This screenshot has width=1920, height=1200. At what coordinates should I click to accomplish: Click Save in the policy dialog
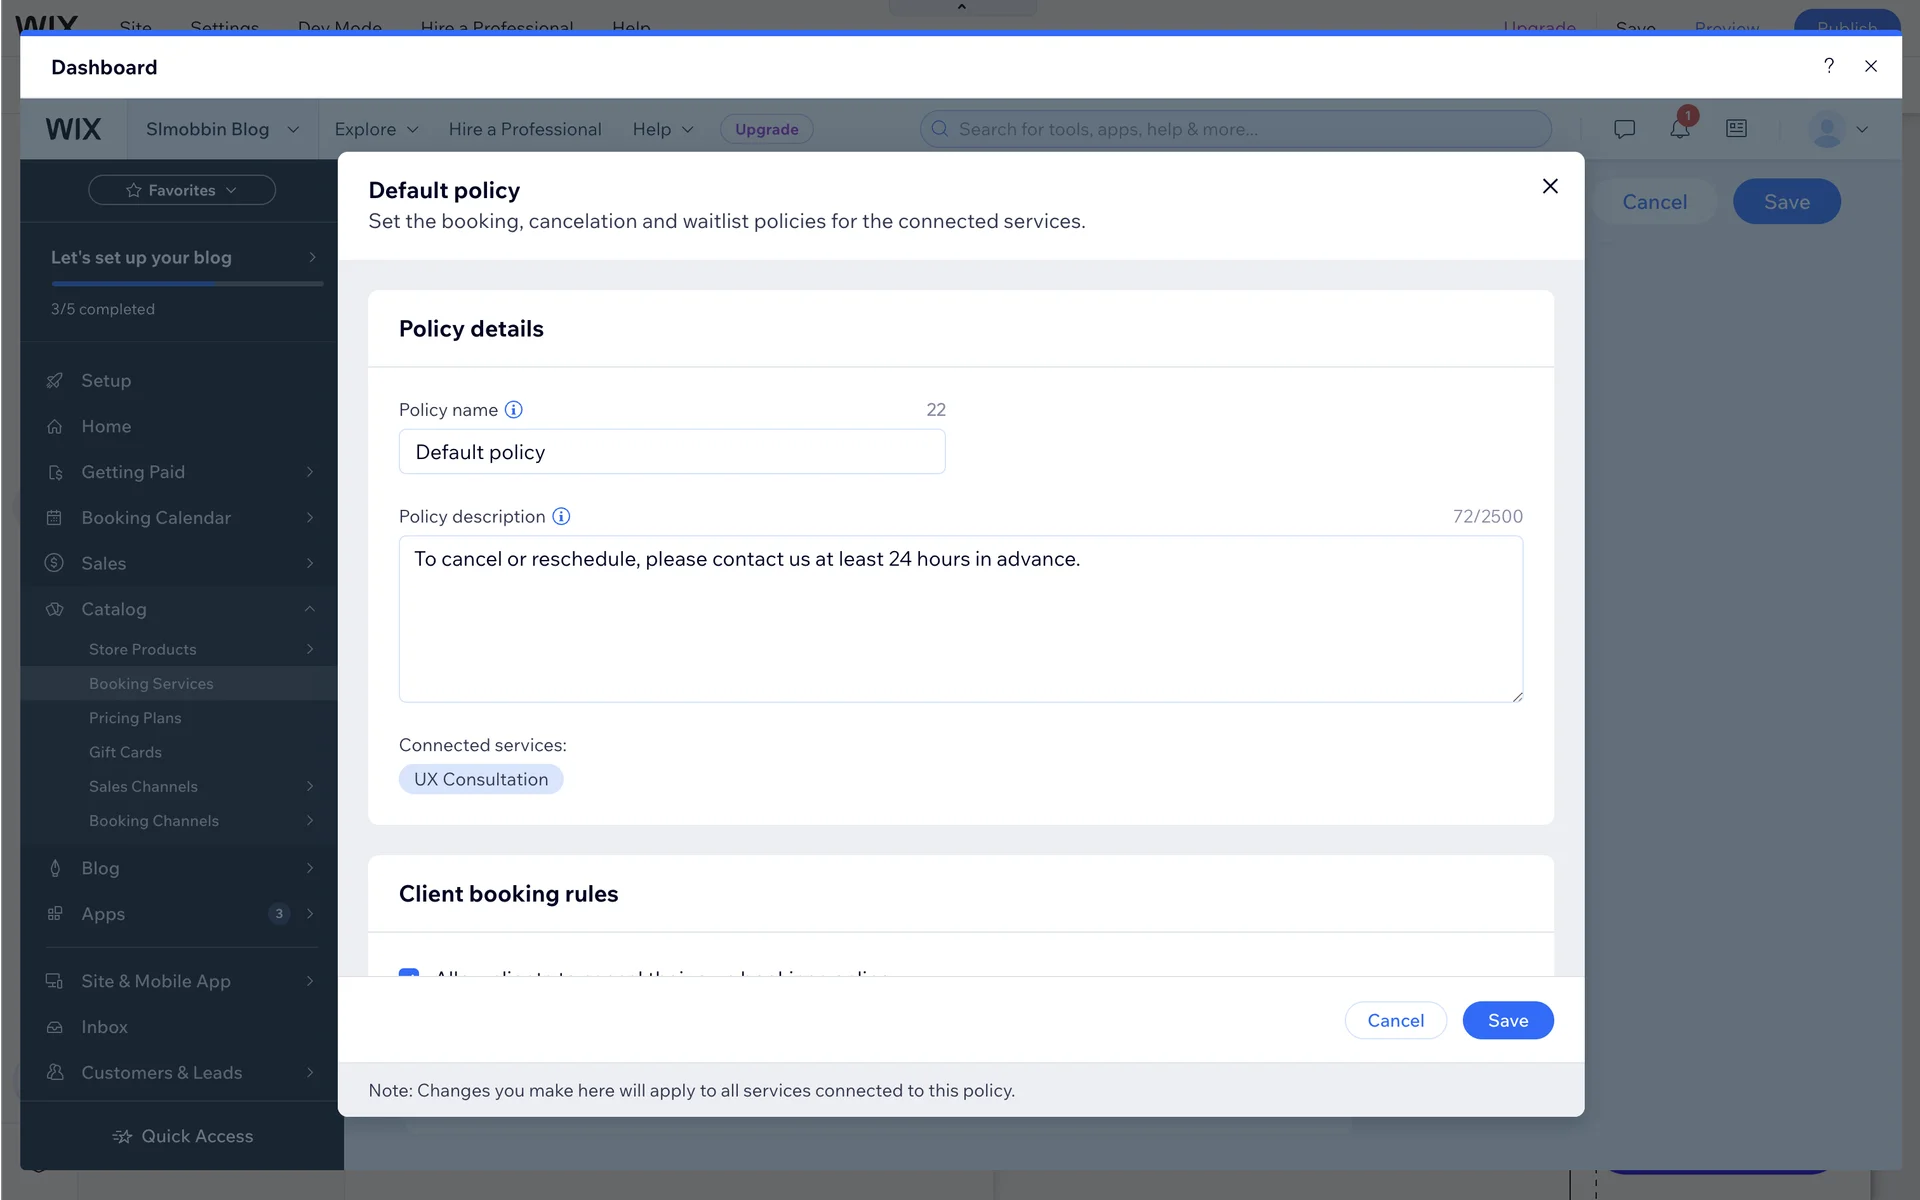(1507, 1020)
